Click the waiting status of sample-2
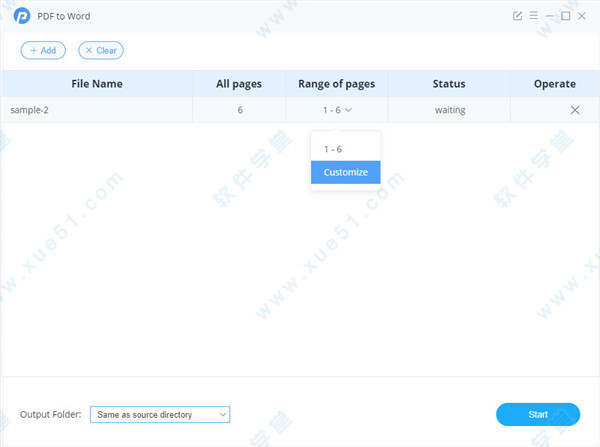 449,110
